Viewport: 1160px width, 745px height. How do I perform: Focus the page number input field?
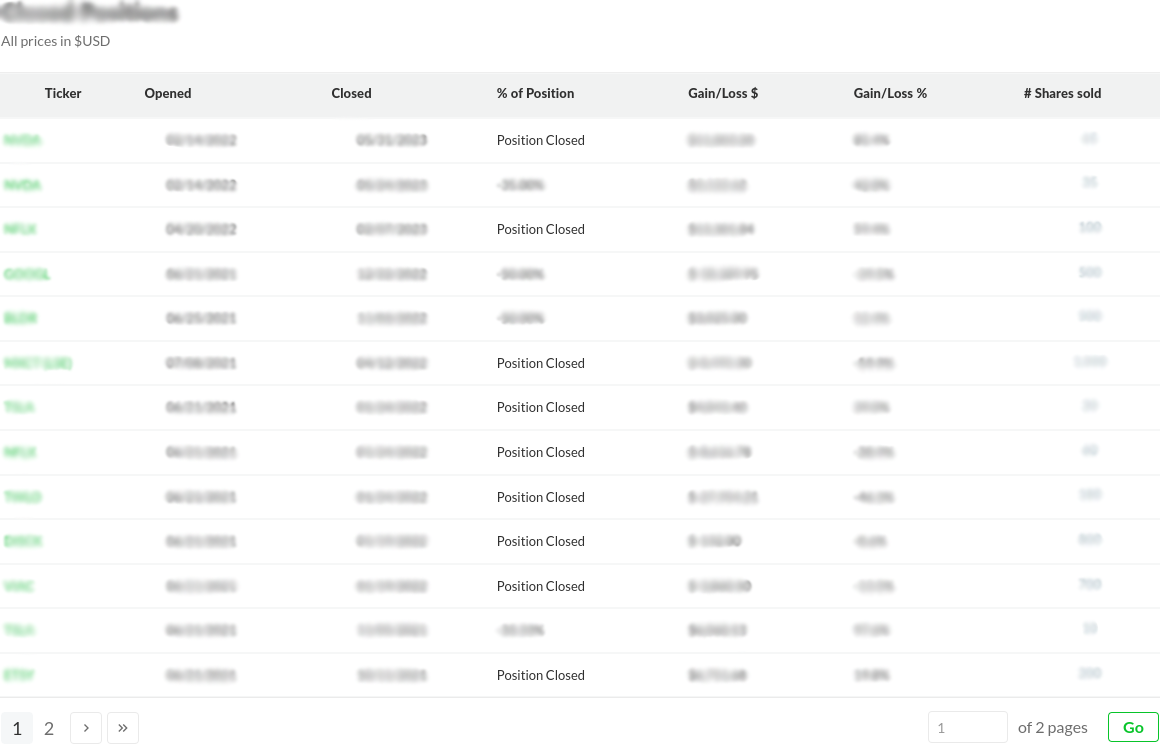pos(967,727)
